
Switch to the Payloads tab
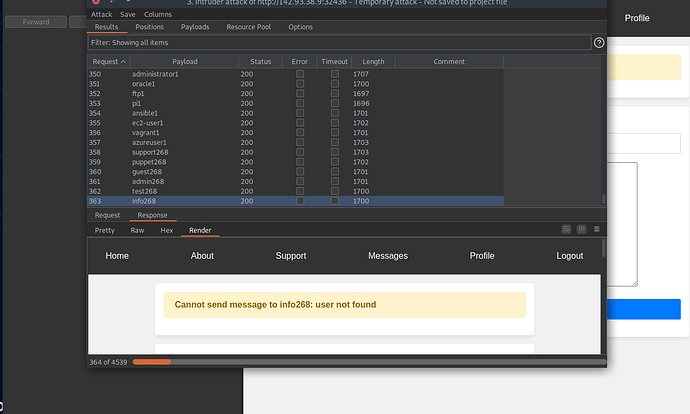(195, 27)
